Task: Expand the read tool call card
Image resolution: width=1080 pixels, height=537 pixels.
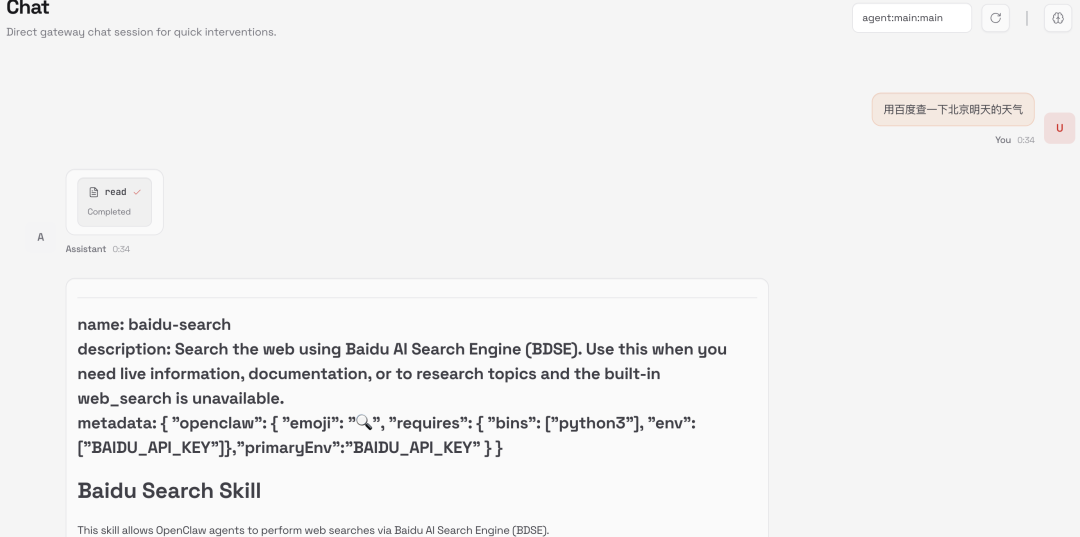Action: click(x=114, y=202)
